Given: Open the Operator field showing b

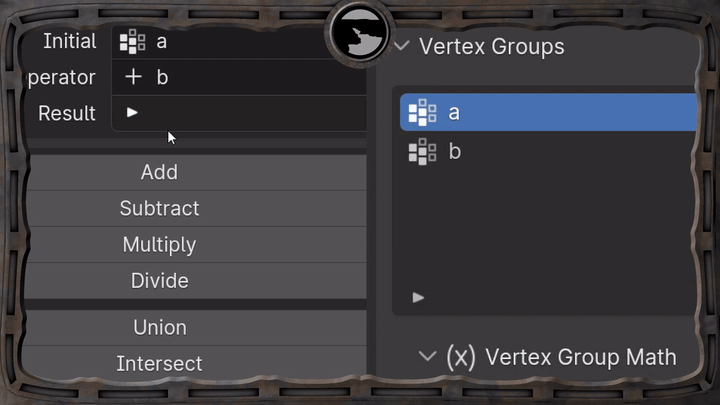Looking at the screenshot, I should (240, 77).
